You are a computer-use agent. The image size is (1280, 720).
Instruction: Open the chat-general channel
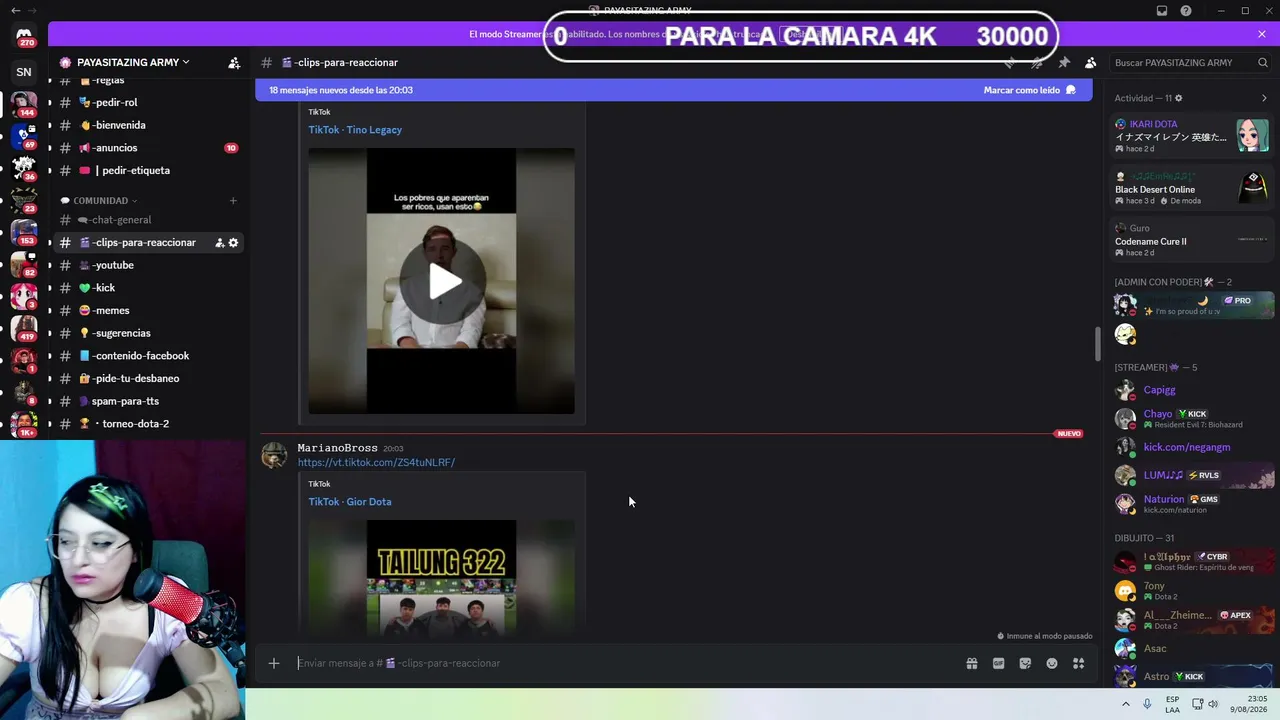pyautogui.click(x=148, y=220)
